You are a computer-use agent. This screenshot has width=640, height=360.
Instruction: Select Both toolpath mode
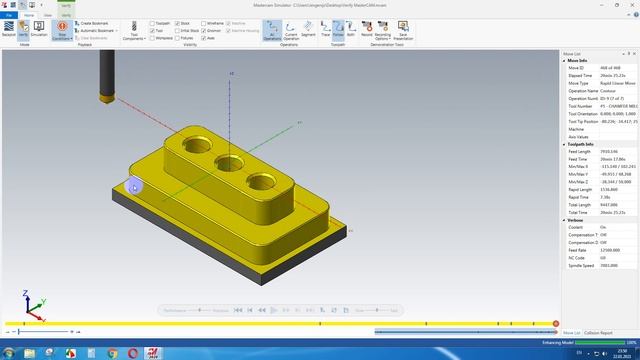pos(351,29)
